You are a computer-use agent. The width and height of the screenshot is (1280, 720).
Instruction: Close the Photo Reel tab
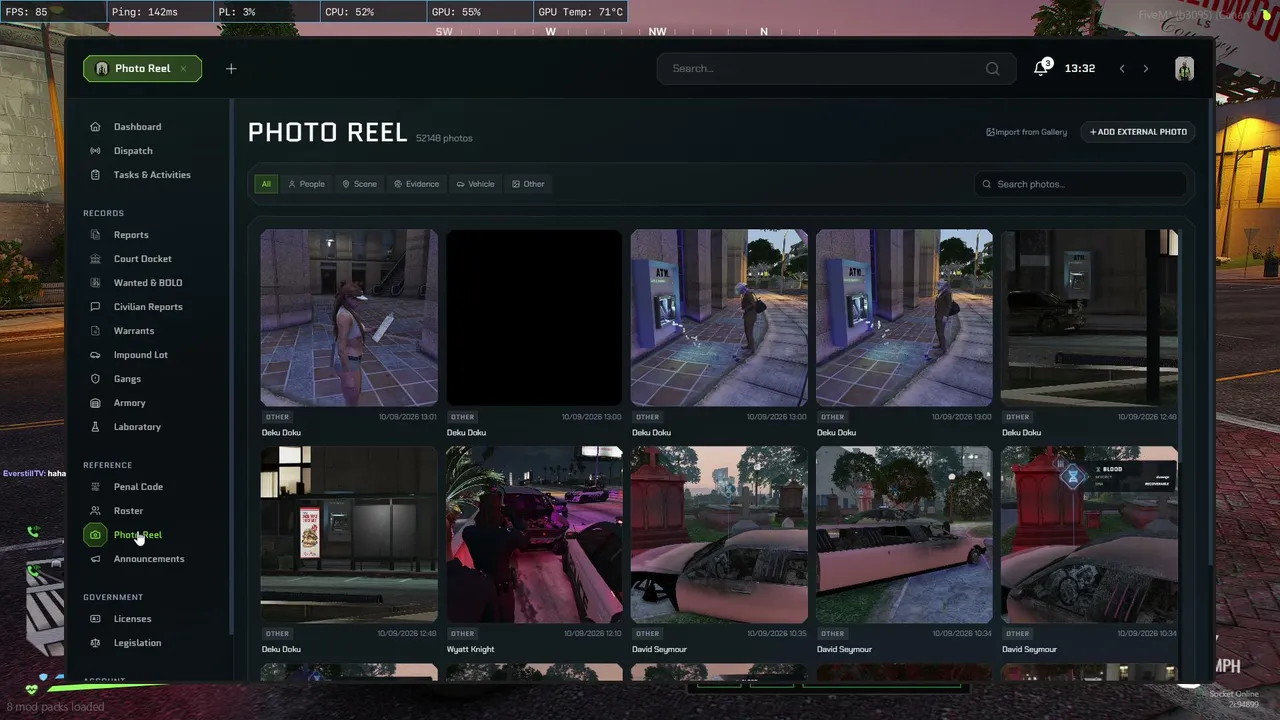pyautogui.click(x=183, y=68)
